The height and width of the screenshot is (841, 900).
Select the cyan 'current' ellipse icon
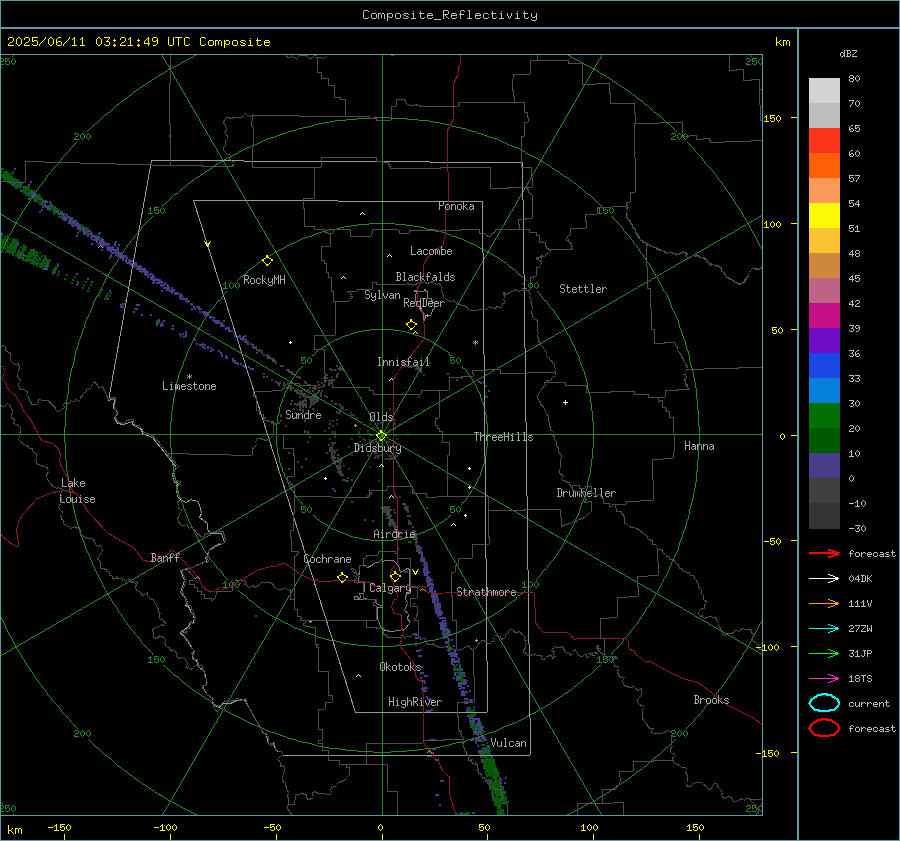(824, 703)
